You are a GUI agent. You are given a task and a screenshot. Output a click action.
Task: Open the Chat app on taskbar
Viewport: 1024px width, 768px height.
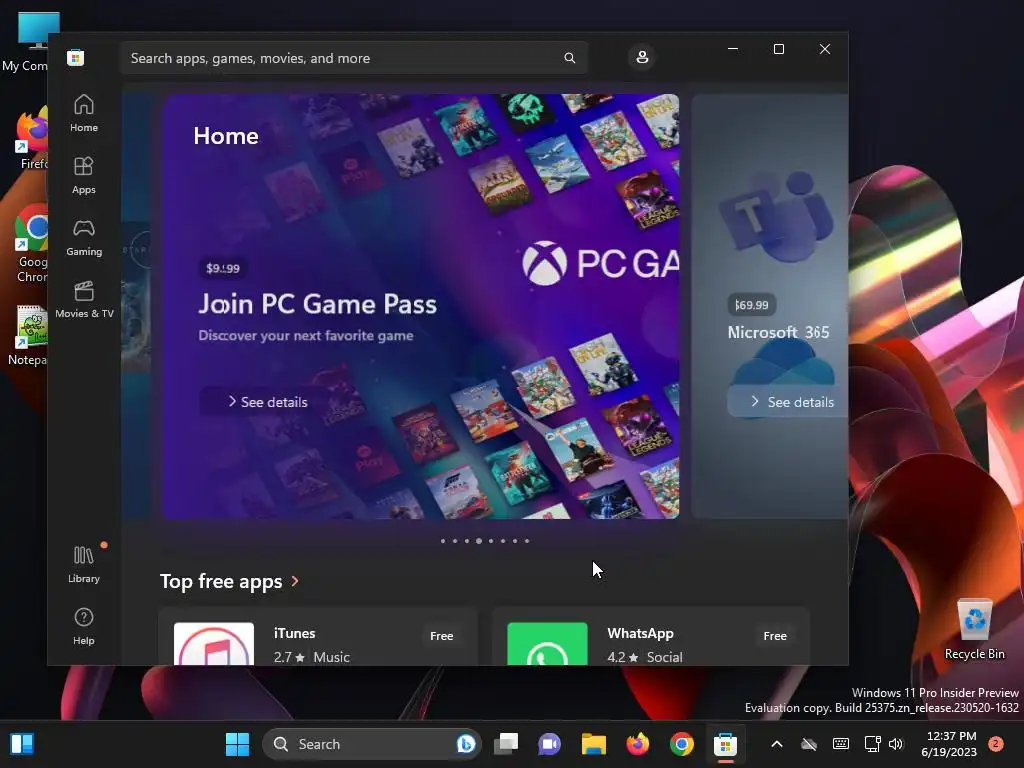point(550,744)
